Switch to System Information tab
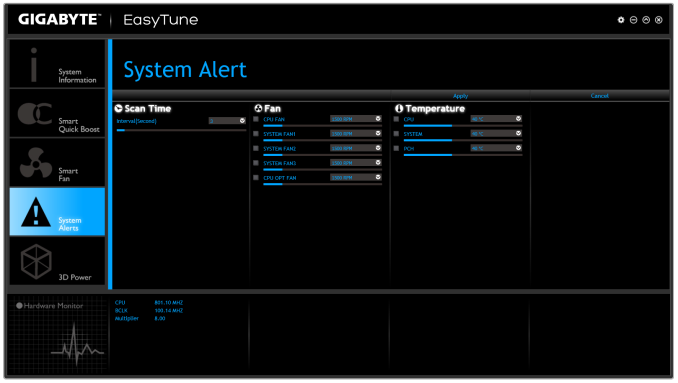Viewport: 678px width, 383px height. [57, 64]
